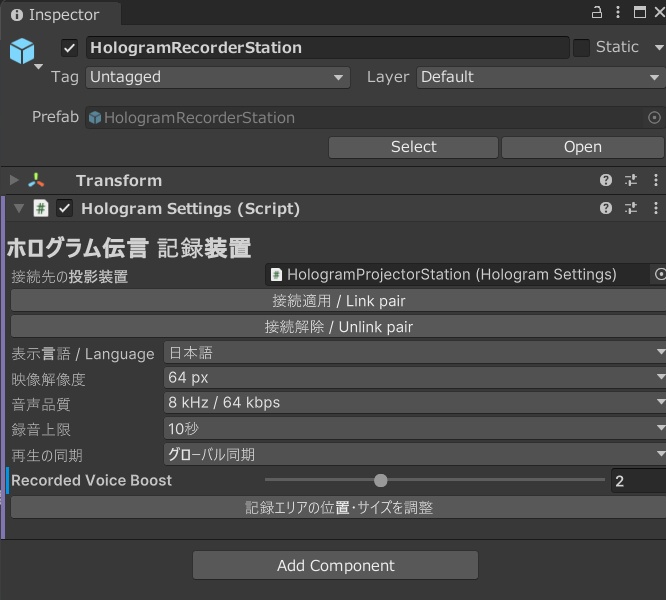Open the Tag dropdown showing Untagged
Viewport: 666px width, 600px height.
tap(218, 77)
